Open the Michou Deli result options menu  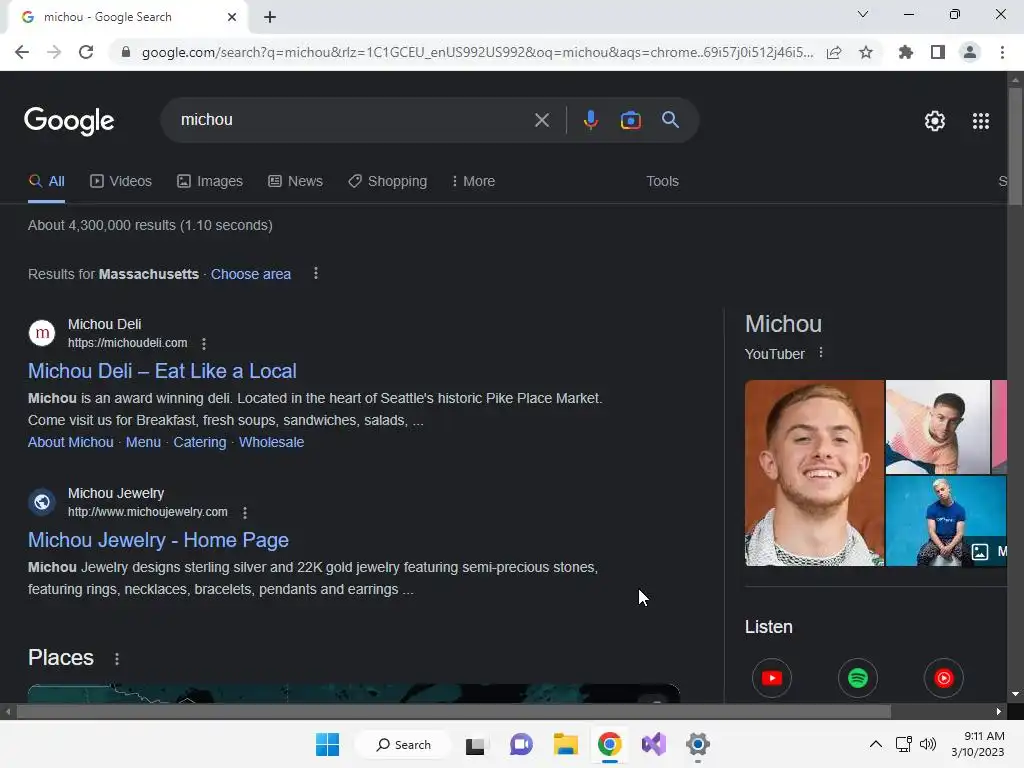click(204, 344)
